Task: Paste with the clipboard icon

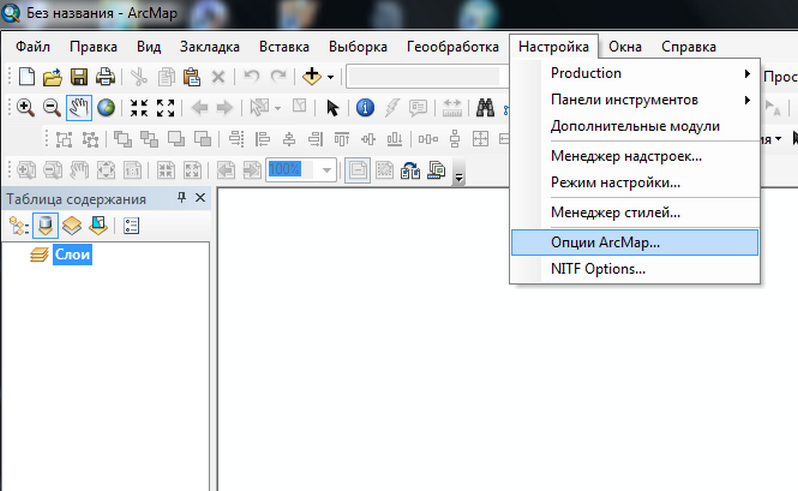Action: pyautogui.click(x=192, y=77)
